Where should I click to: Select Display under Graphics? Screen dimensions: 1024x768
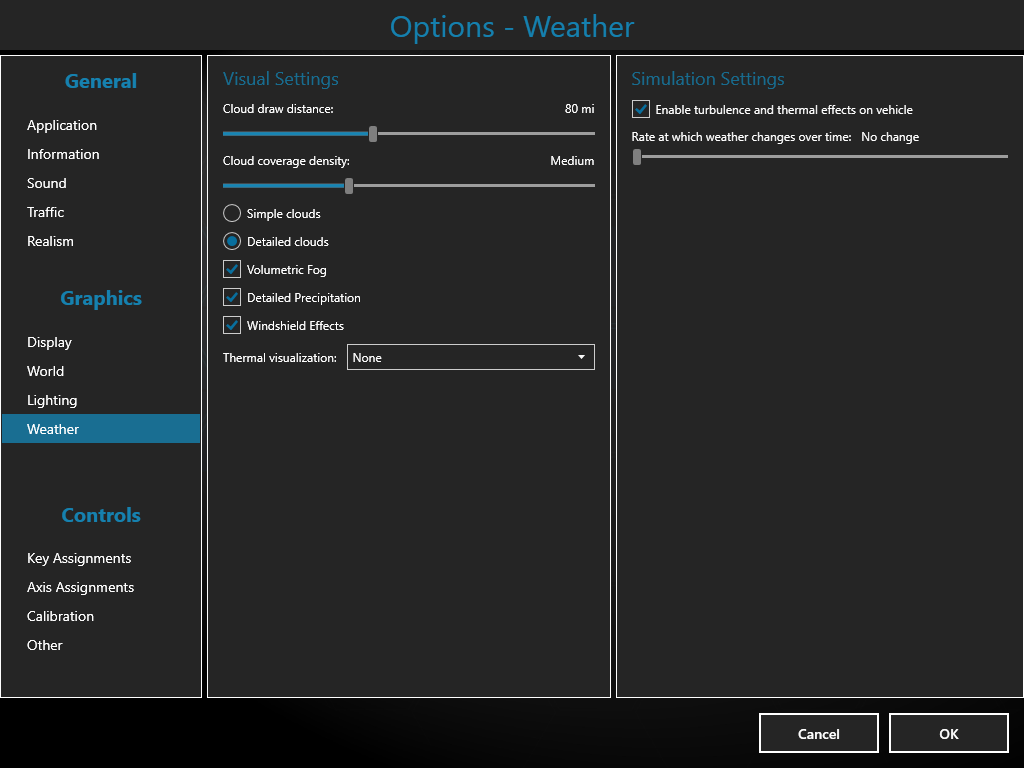[x=49, y=342]
